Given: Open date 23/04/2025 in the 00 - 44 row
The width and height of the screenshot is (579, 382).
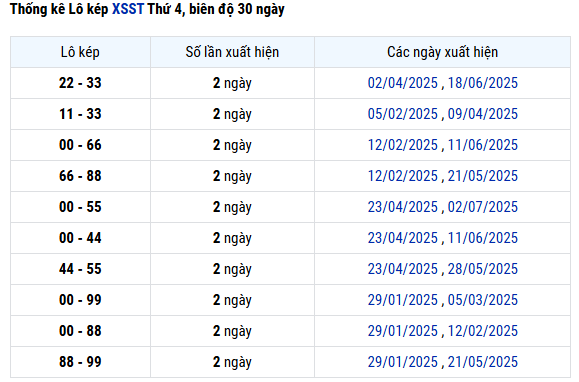Looking at the screenshot, I should click(402, 238).
